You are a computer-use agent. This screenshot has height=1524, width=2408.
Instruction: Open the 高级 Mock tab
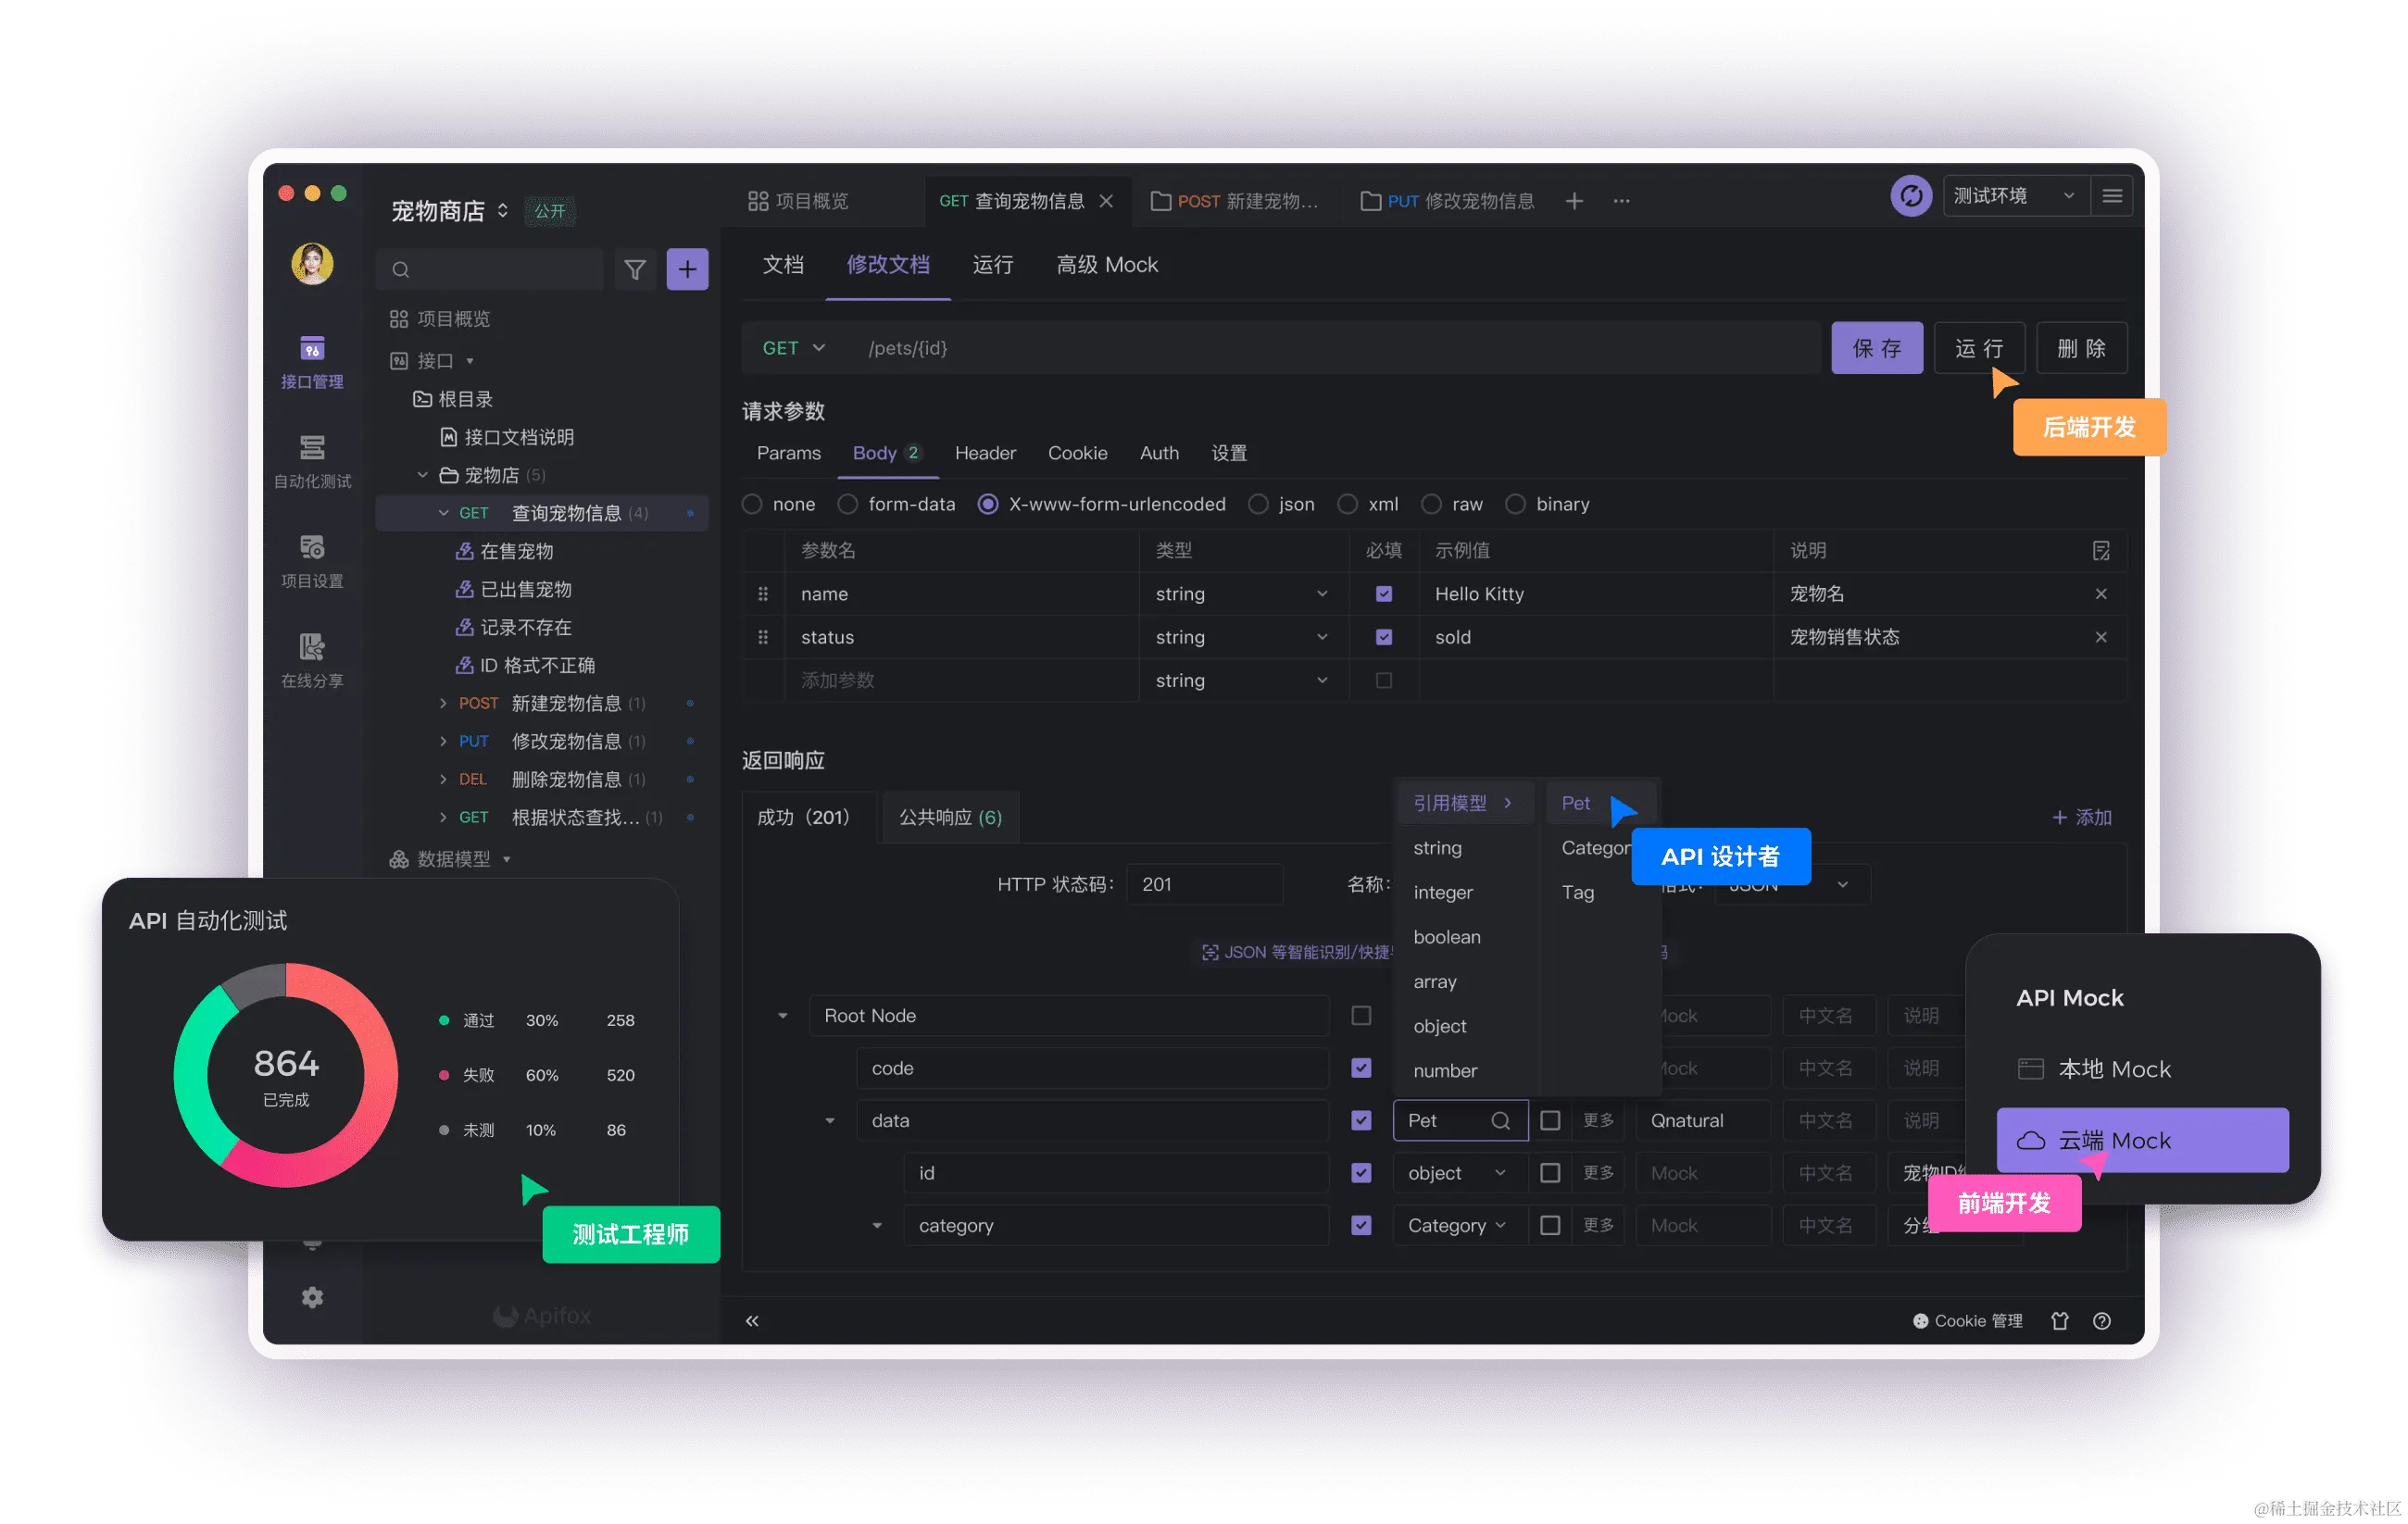pyautogui.click(x=1107, y=265)
